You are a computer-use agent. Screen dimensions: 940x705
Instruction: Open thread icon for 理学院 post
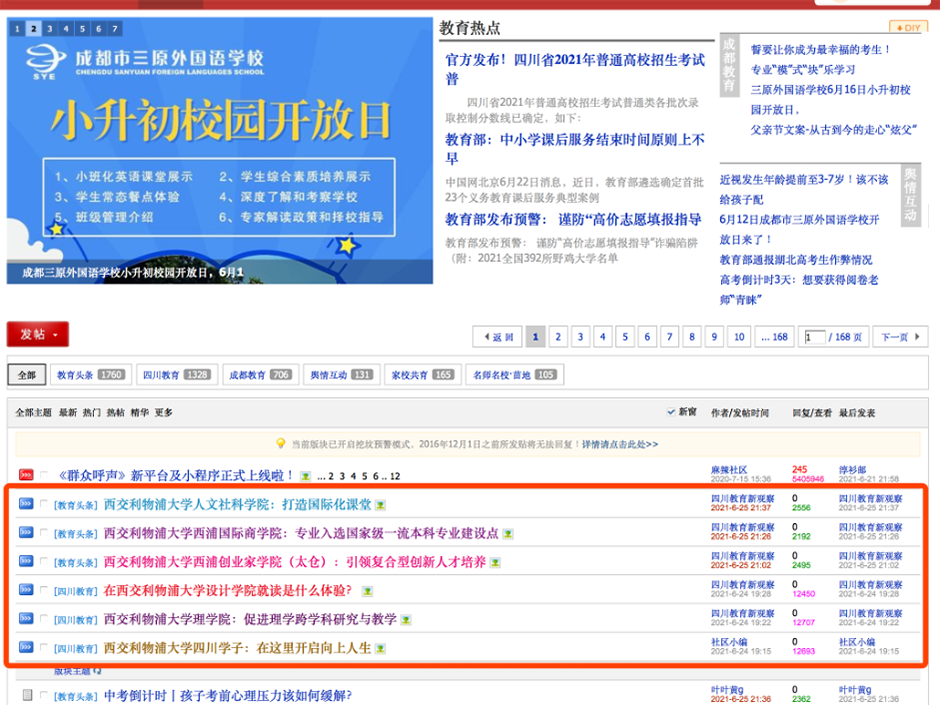(26, 617)
